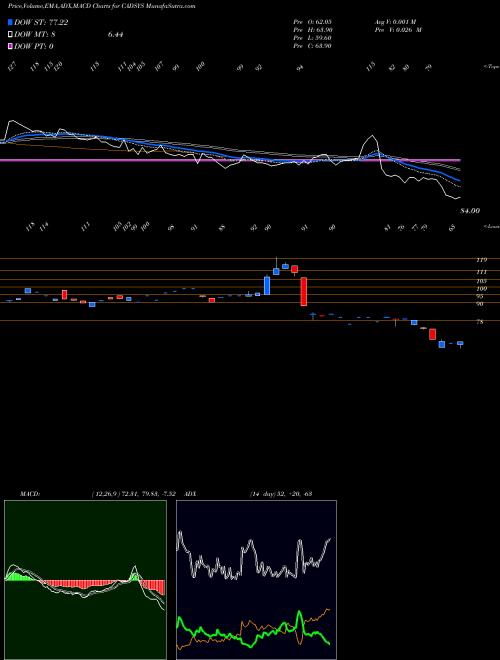Click the MACD label above the indicator panel

click(x=29, y=493)
